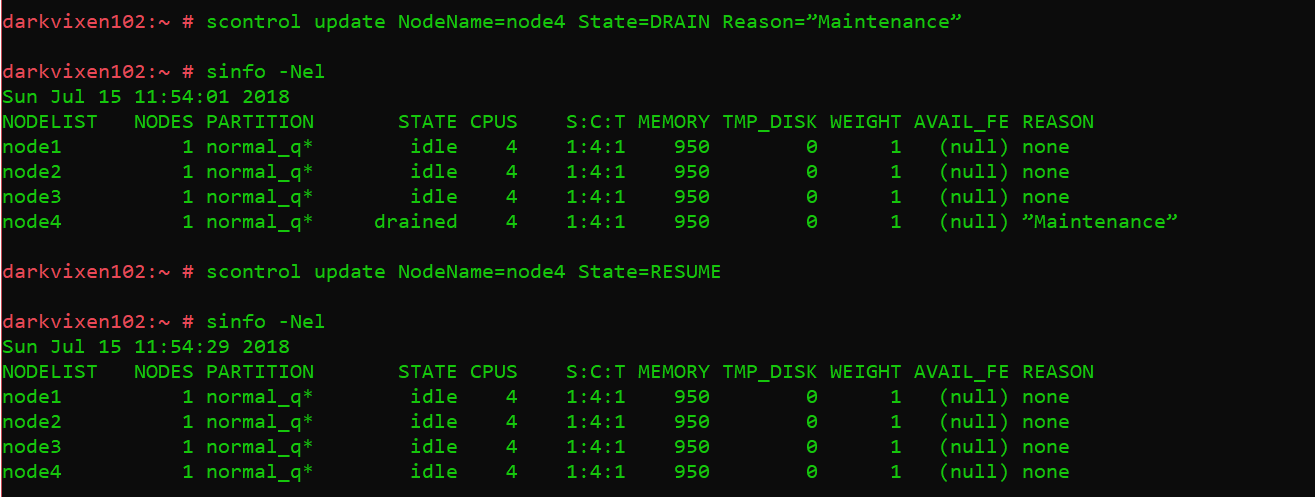This screenshot has width=1315, height=497.
Task: Click the MEMORY header in the second table
Action: point(673,372)
